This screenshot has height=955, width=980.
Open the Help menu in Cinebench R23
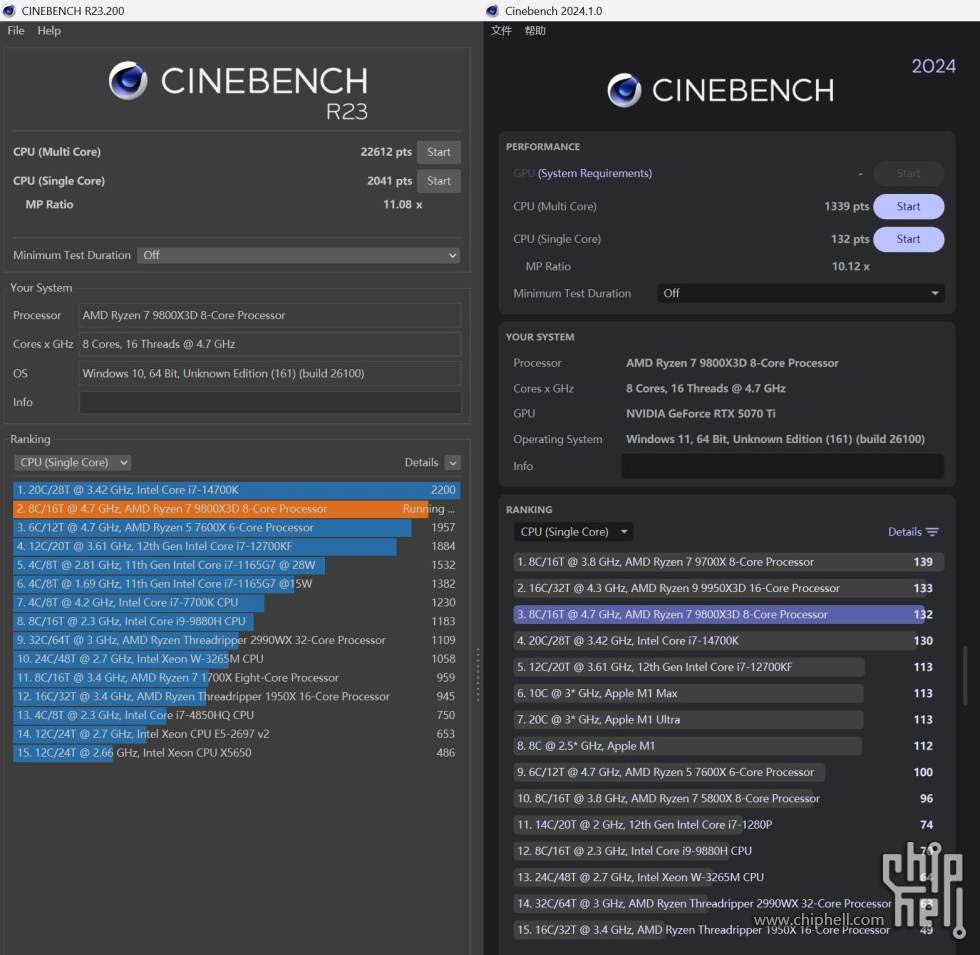click(x=49, y=31)
